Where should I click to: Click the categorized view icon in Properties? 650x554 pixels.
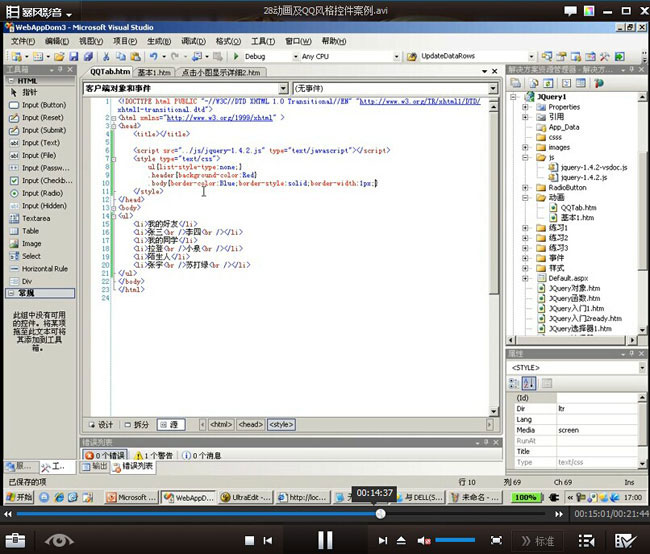point(514,383)
